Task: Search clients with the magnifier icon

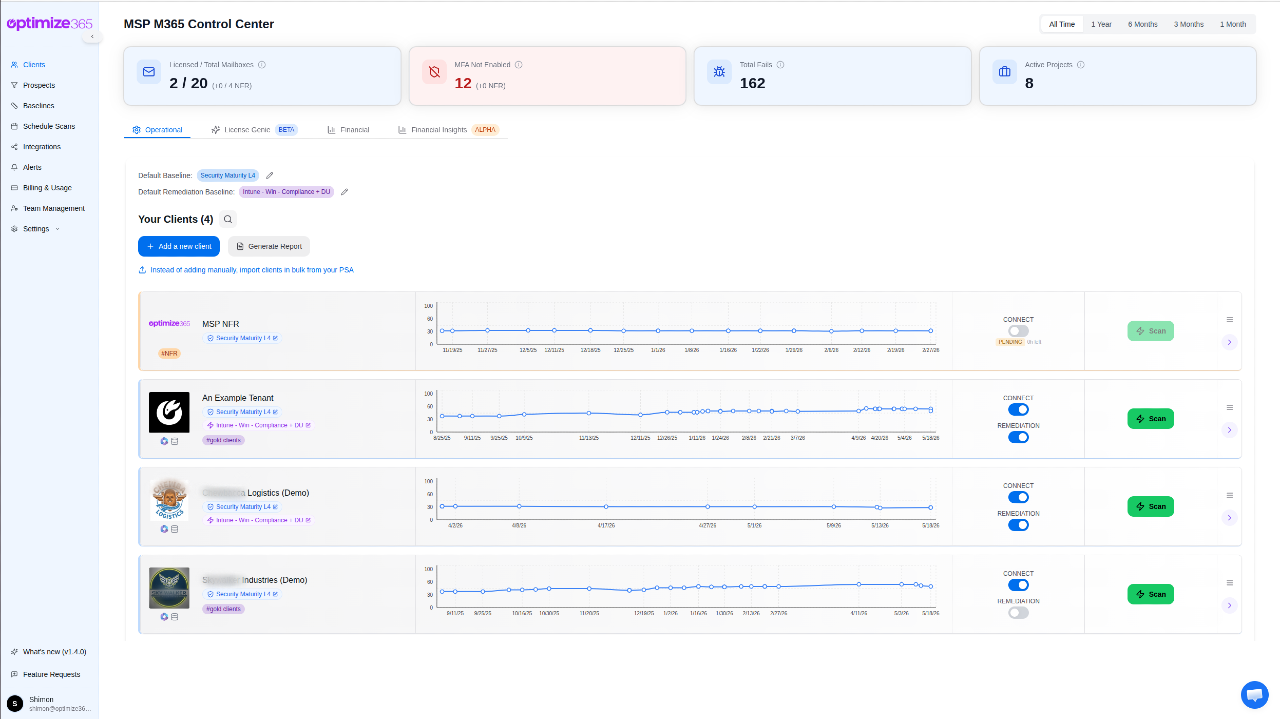Action: coord(228,219)
